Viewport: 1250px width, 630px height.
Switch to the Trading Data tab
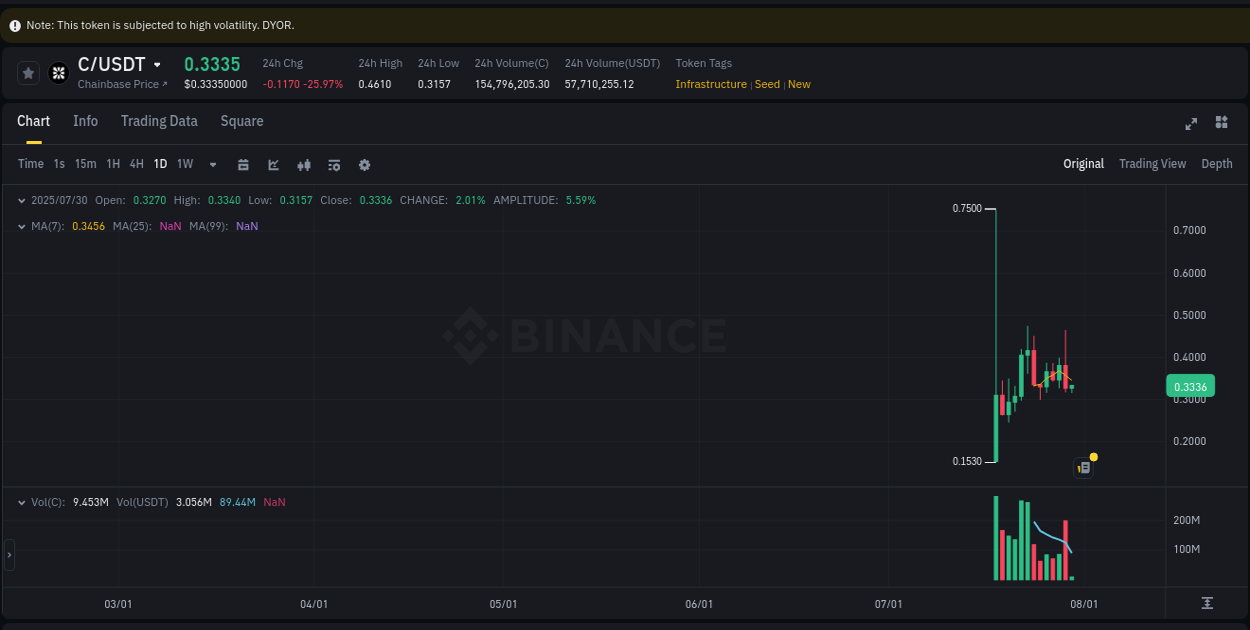click(159, 121)
